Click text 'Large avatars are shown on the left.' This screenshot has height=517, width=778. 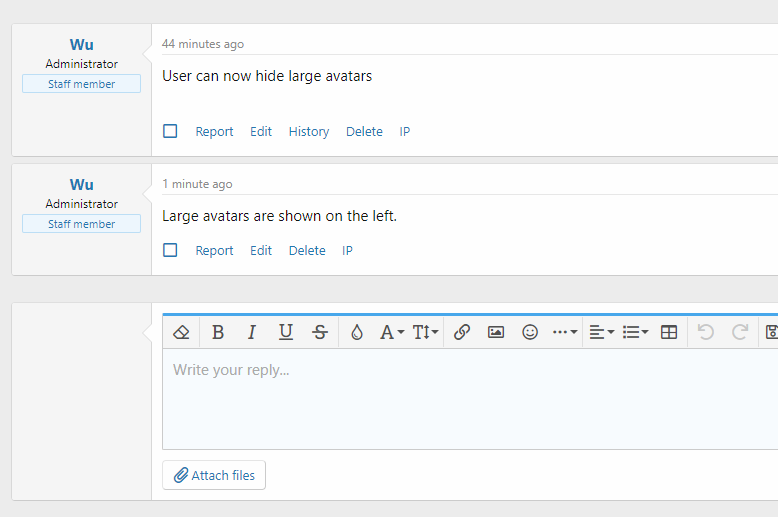(x=279, y=216)
